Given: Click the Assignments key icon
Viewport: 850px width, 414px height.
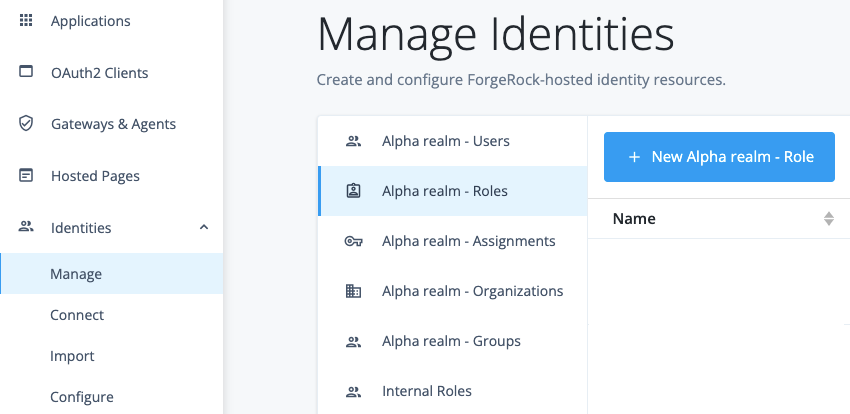Looking at the screenshot, I should [353, 241].
